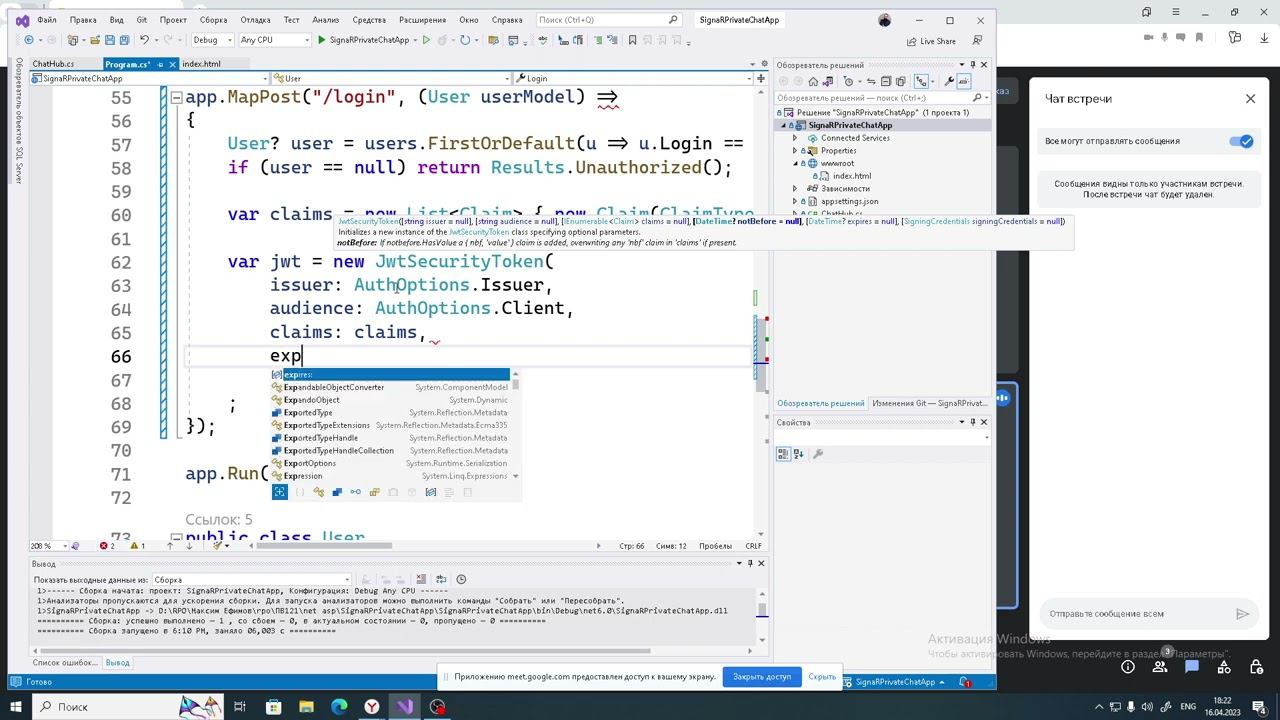
Task: Click the Undo arrow in the toolbar
Action: (144, 40)
